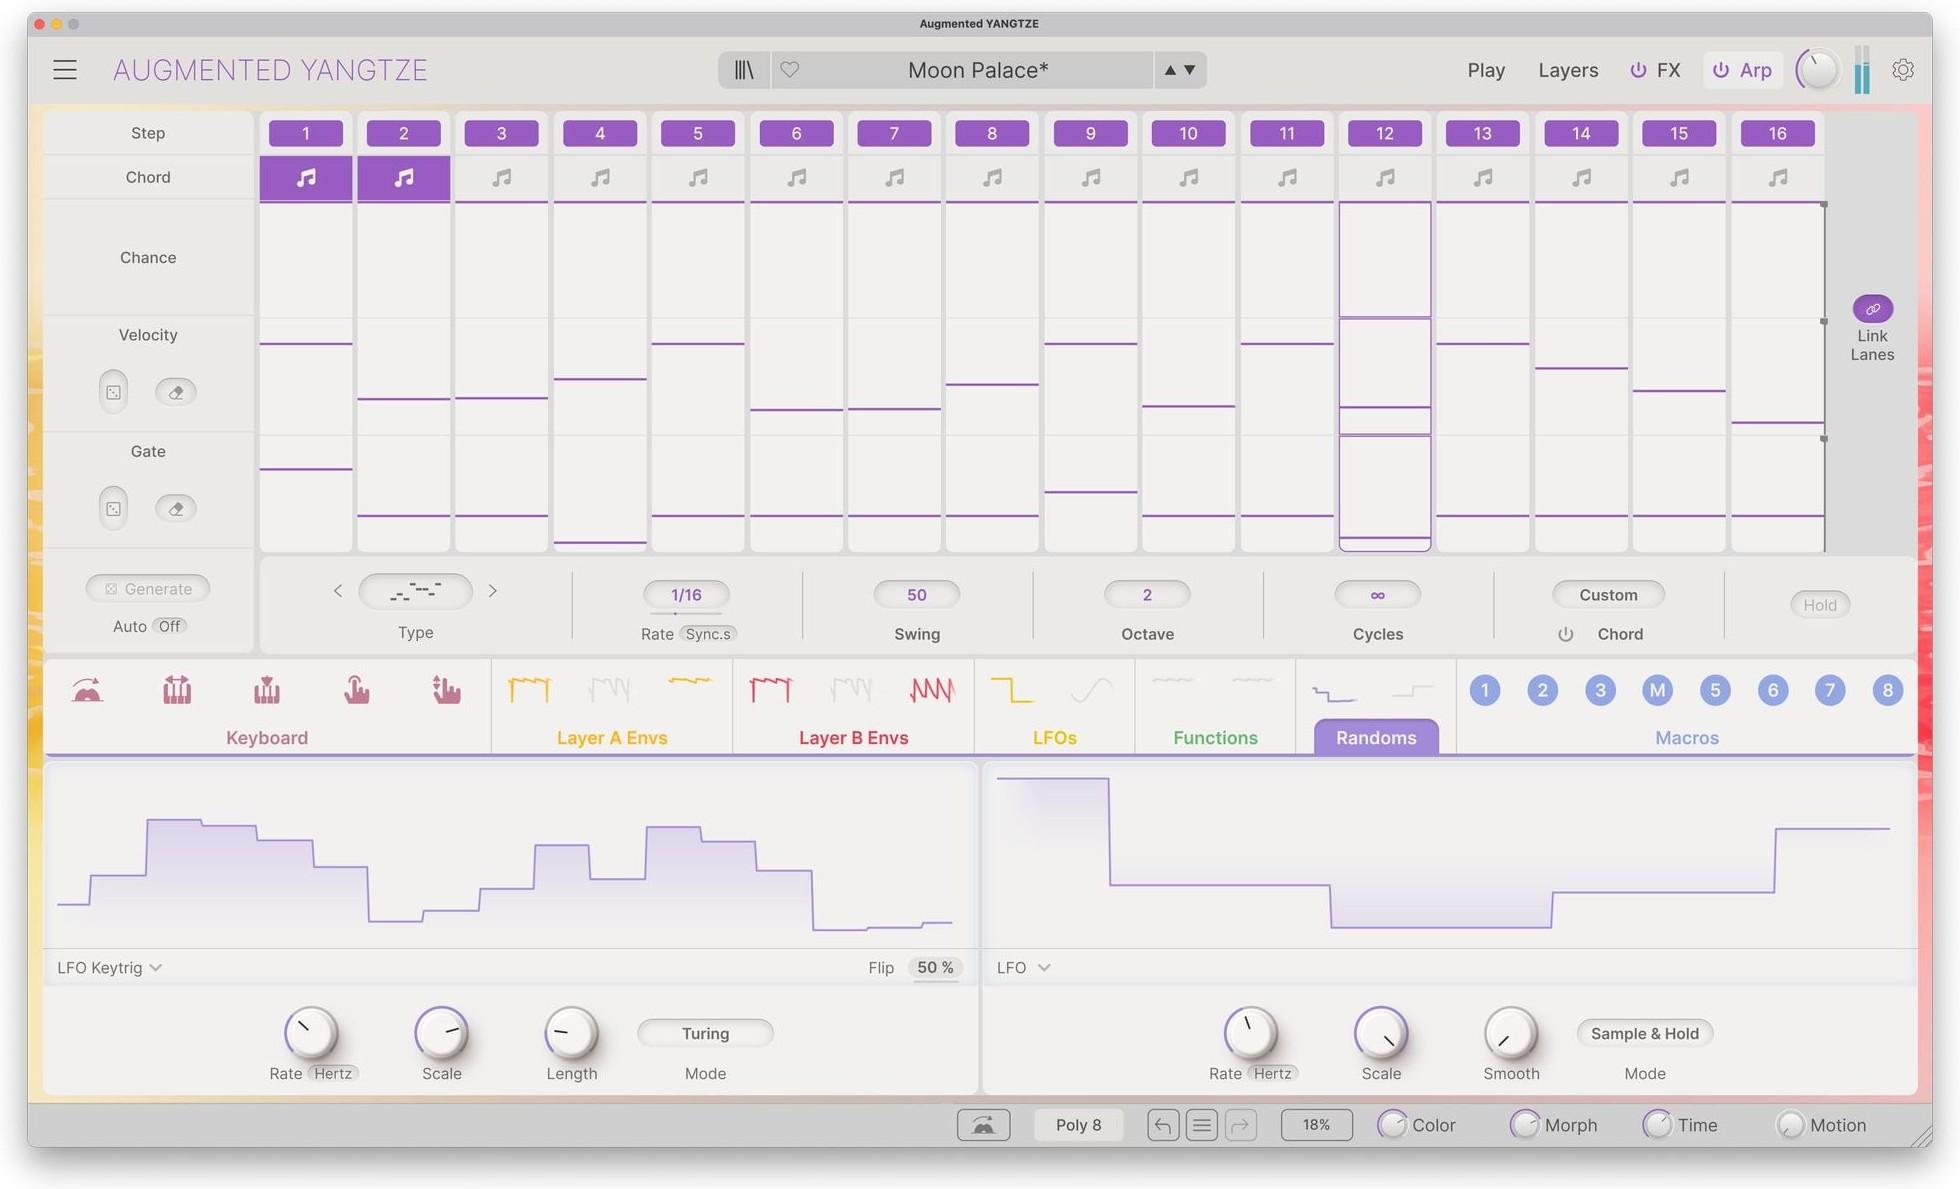1960x1189 pixels.
Task: Toggle the Arp power button
Action: pyautogui.click(x=1721, y=70)
